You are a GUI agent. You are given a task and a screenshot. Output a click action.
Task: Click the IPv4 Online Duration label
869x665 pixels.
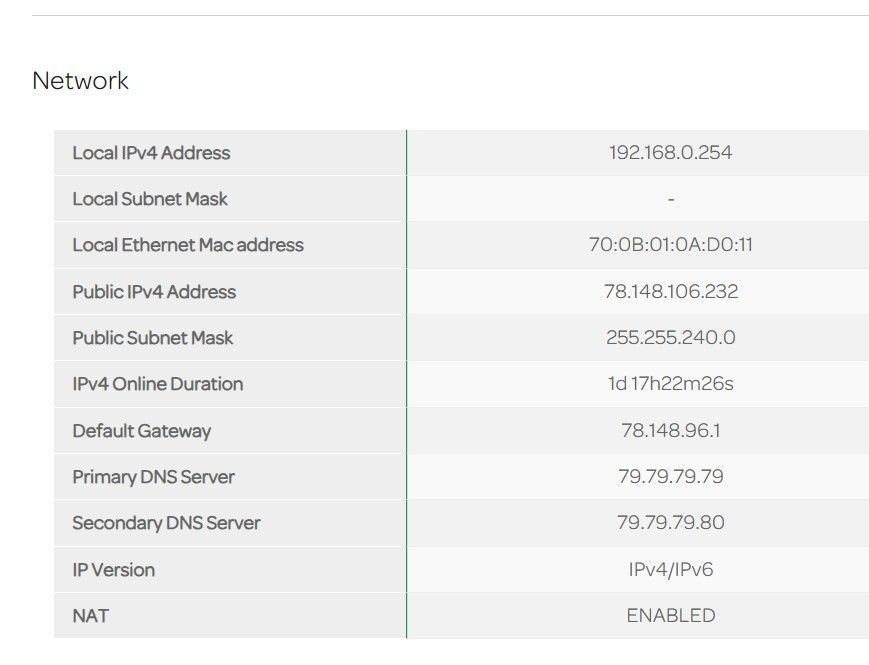click(158, 384)
